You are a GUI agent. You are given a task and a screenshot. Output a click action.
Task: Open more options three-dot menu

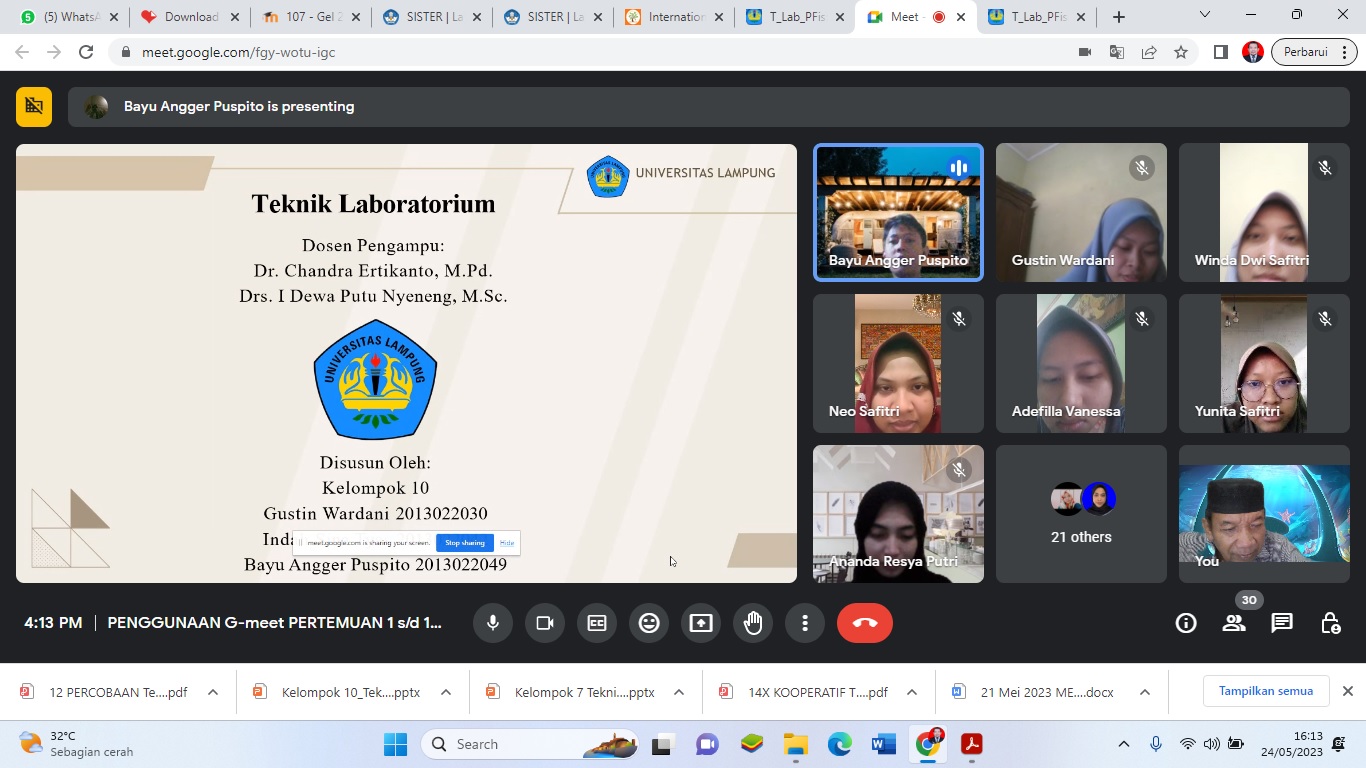(x=805, y=623)
